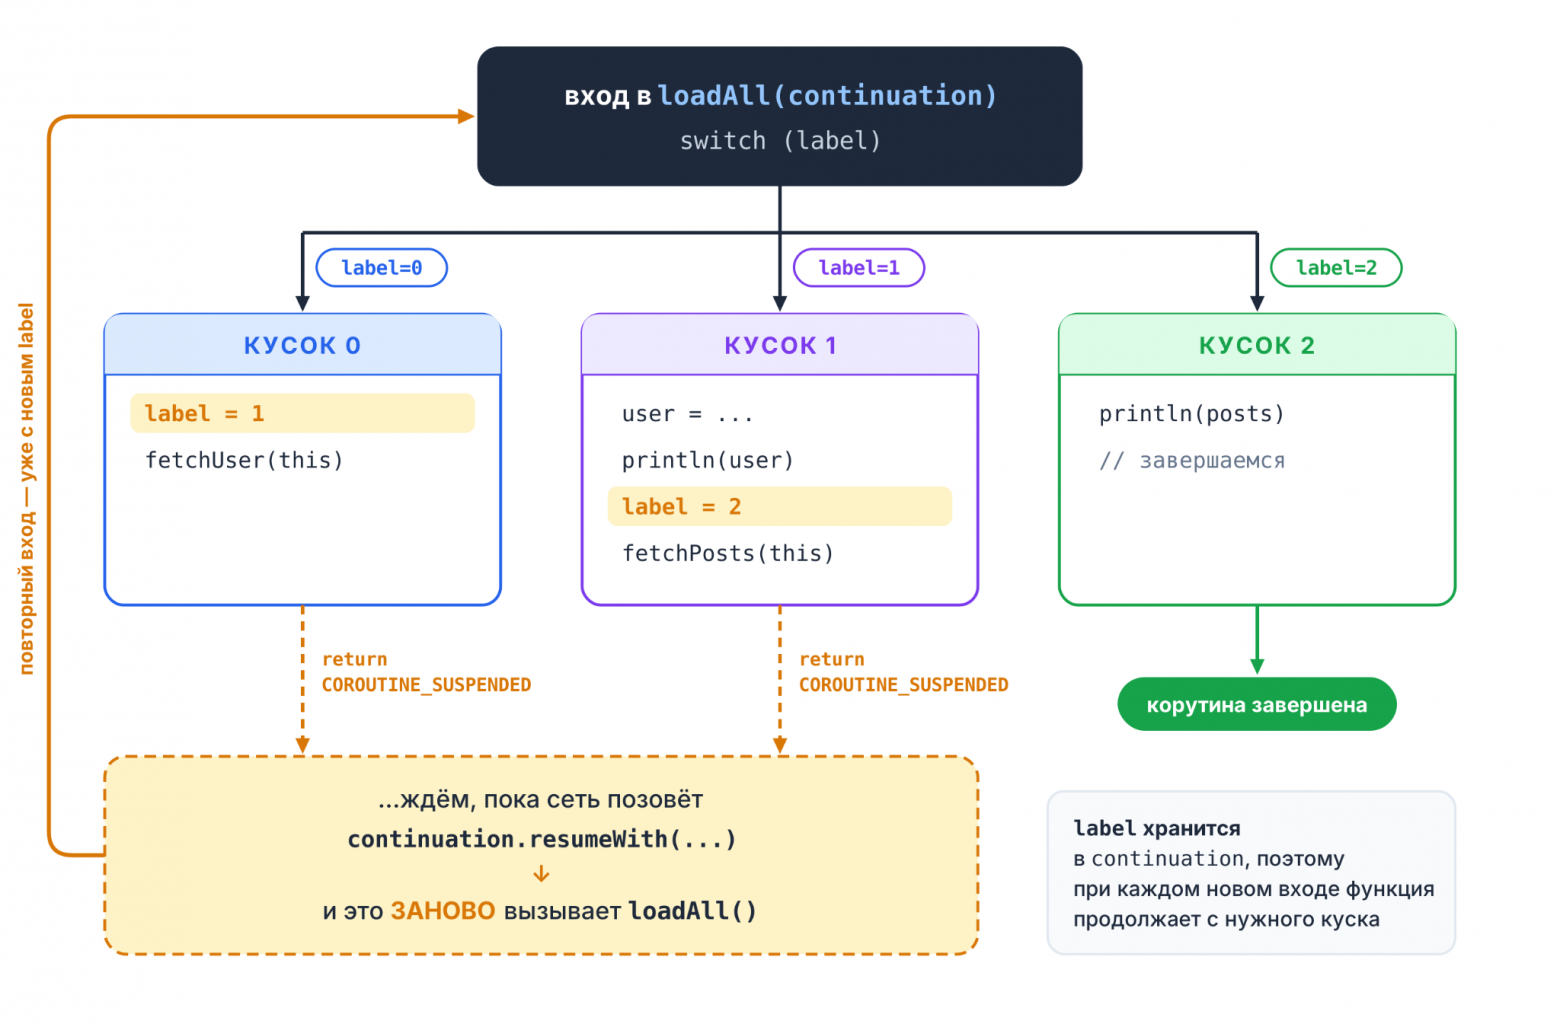Click the "вход в loadAll(continuation)" title text
Screen dimensions: 1560x1024
(780, 96)
